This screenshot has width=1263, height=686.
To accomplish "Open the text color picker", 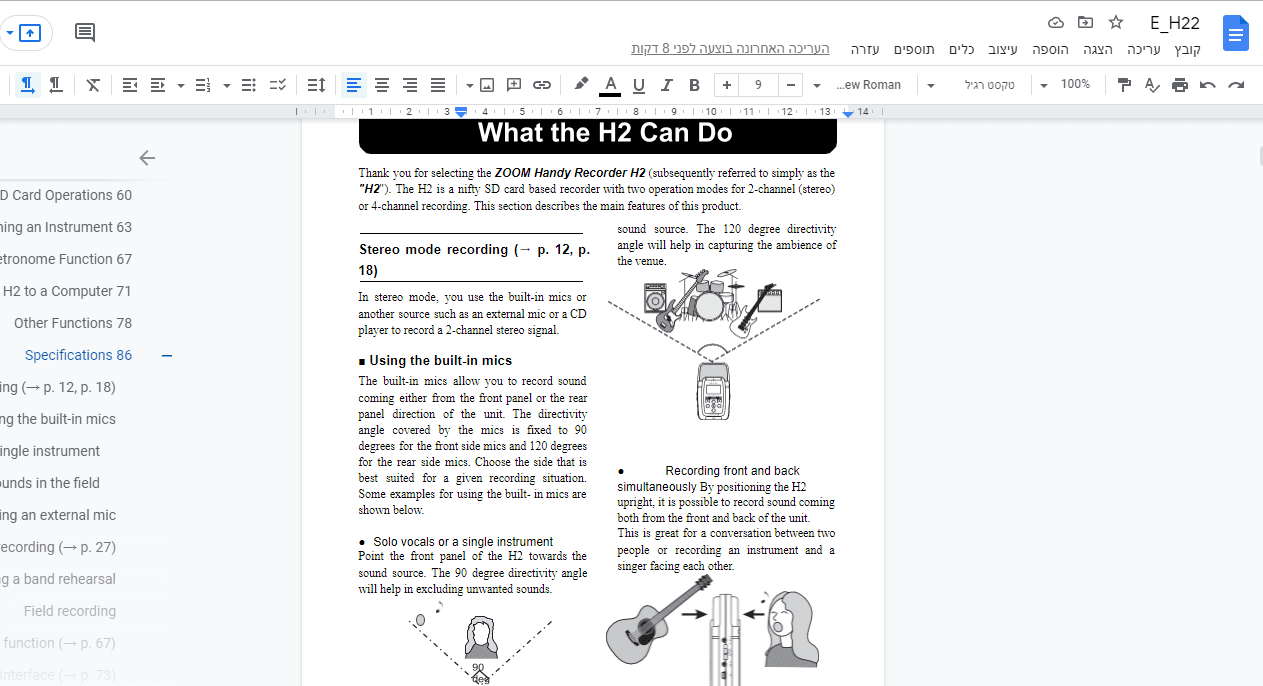I will click(x=610, y=85).
